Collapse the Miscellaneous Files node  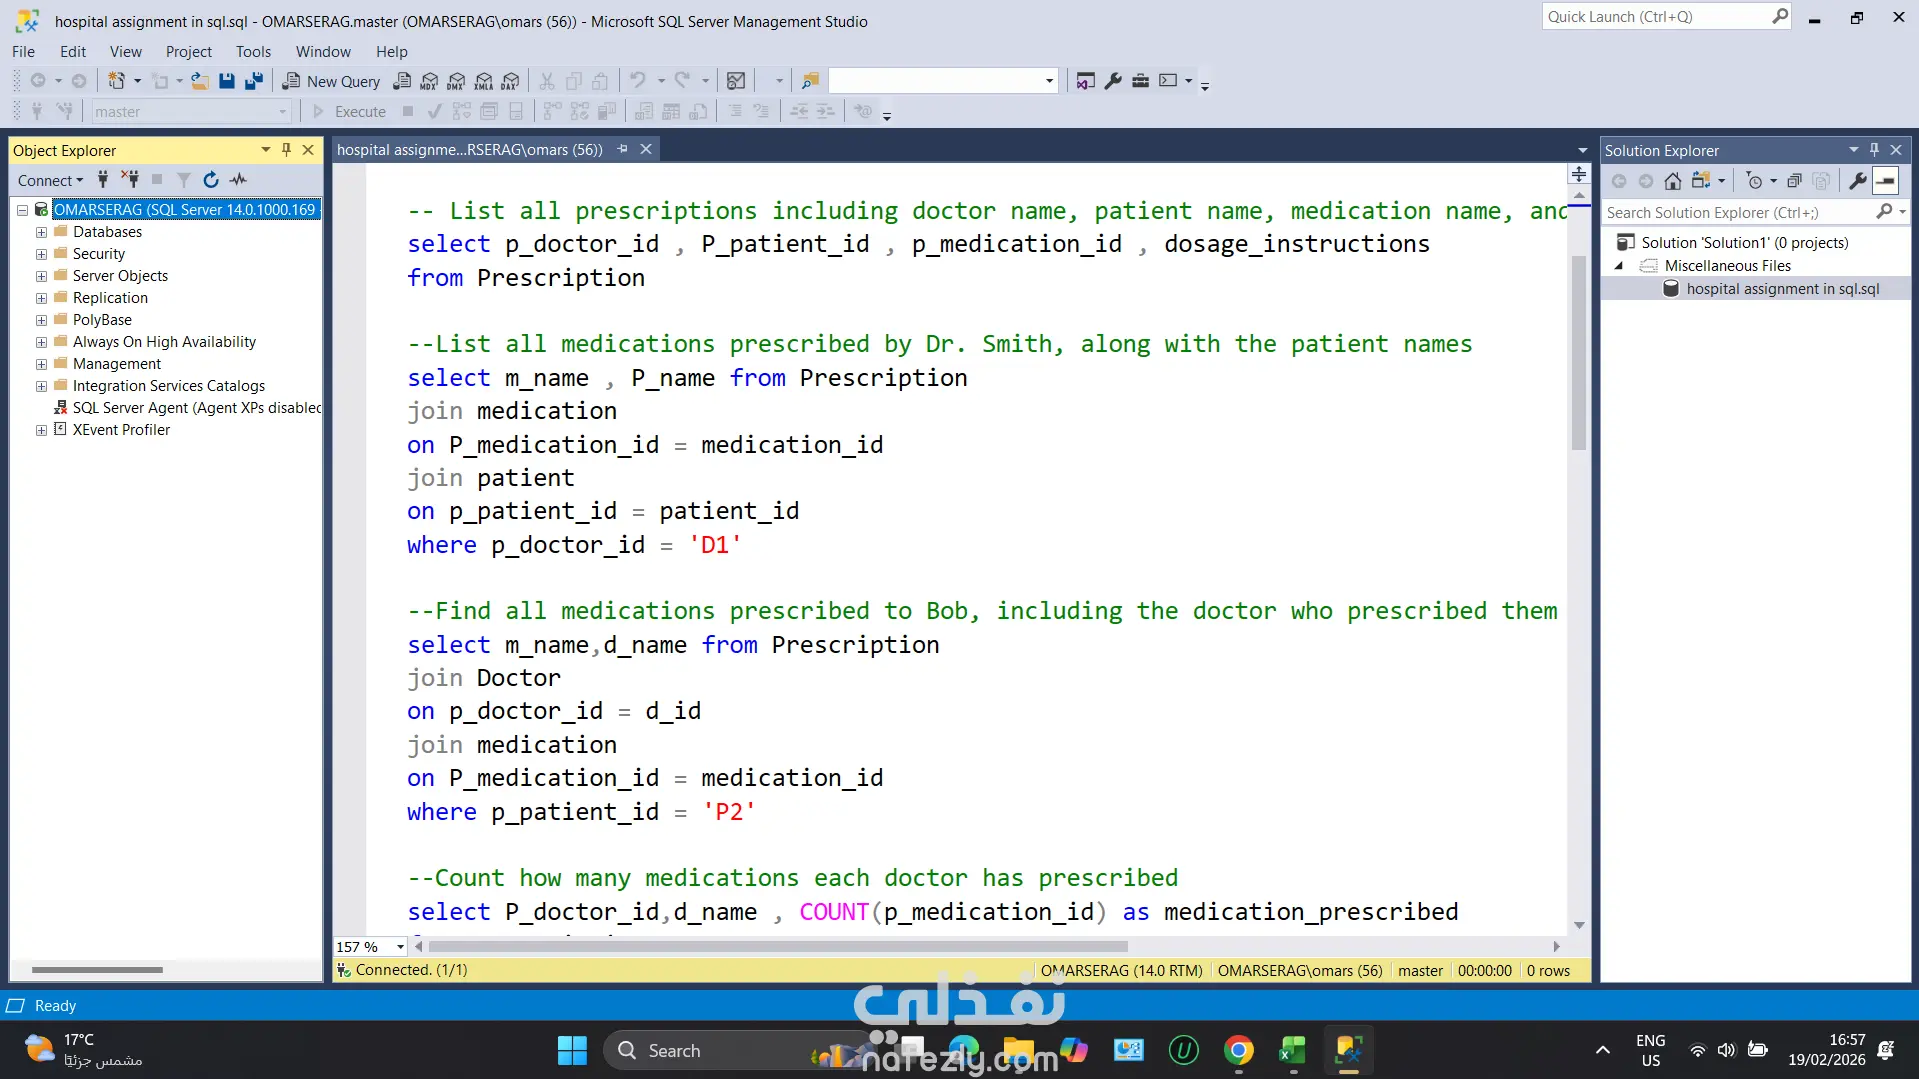point(1619,266)
